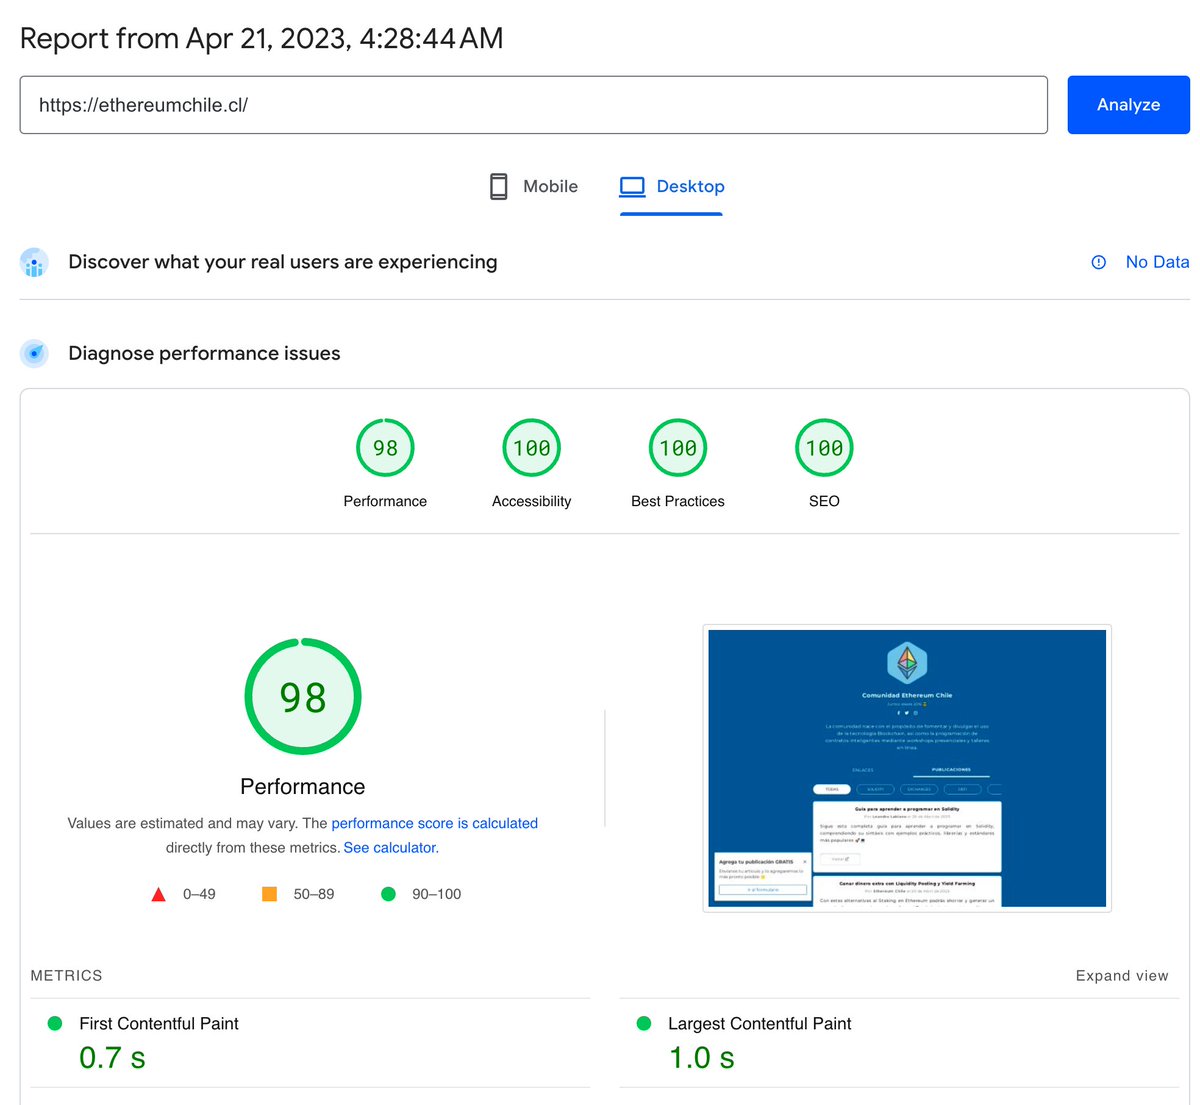Screen dimensions: 1200x1105
Task: Click the No Data info icon
Action: coord(1098,262)
